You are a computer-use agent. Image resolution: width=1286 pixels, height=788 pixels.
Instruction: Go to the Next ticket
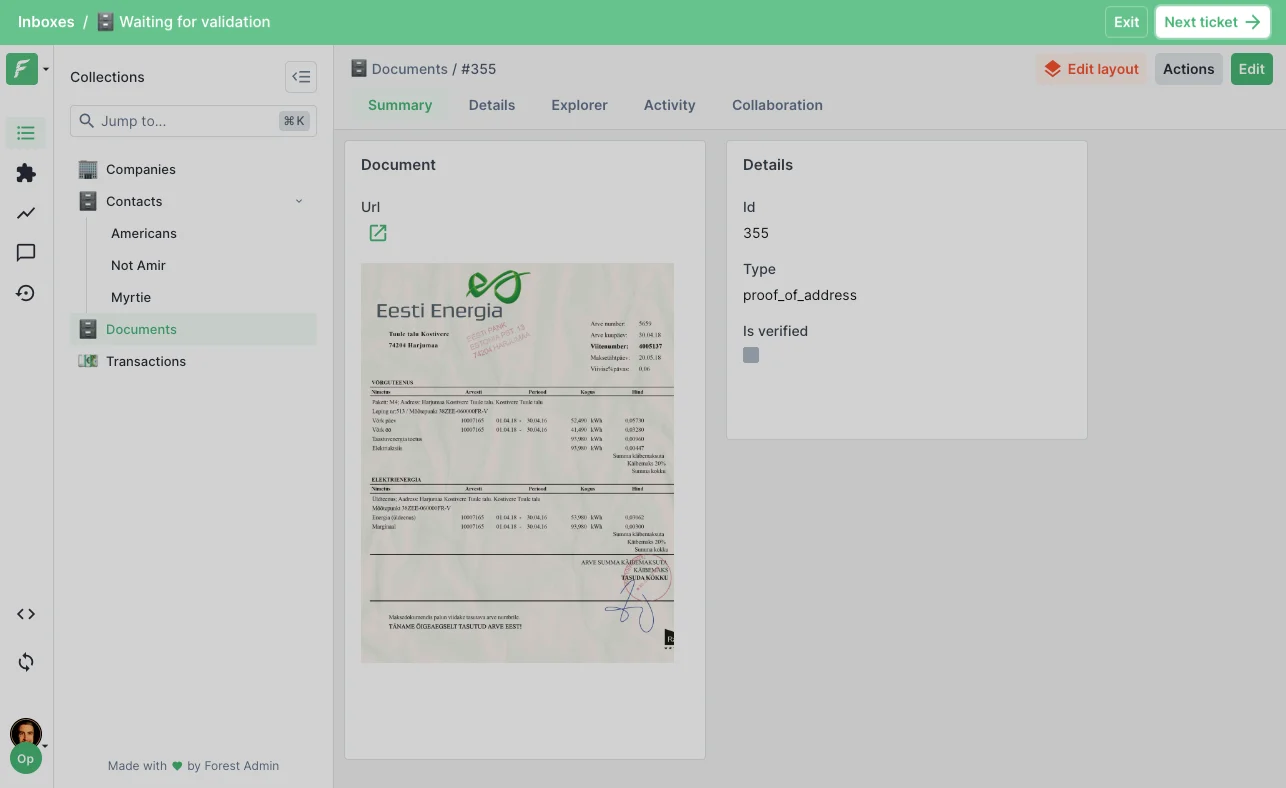click(x=1212, y=22)
